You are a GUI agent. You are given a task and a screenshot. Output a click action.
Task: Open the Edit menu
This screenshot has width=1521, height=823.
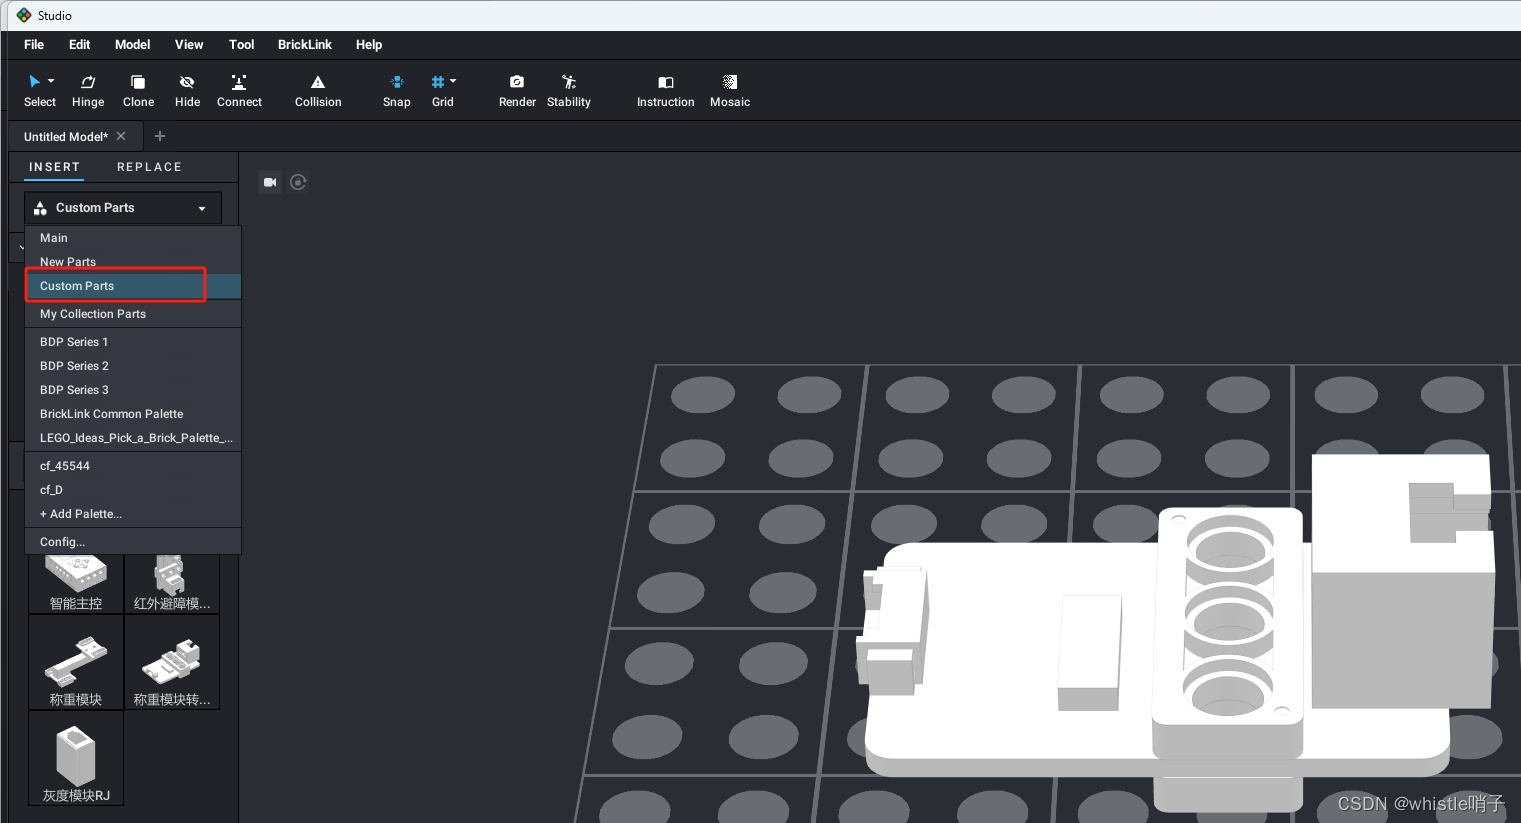click(x=80, y=45)
